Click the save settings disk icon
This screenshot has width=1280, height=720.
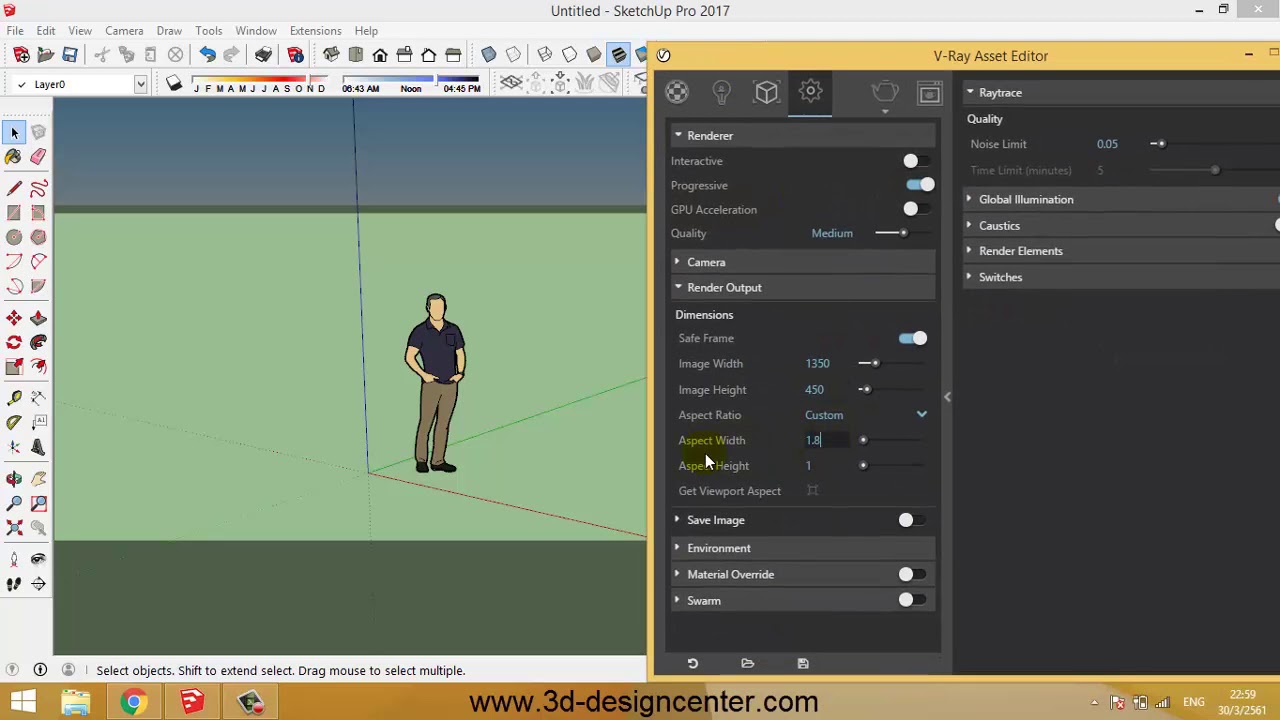(803, 663)
